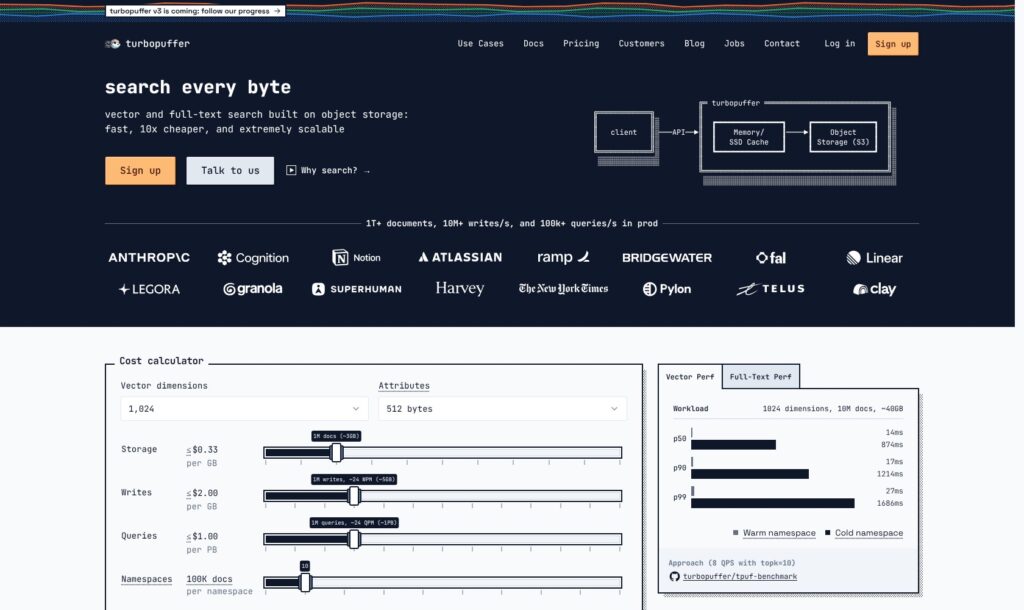
Task: Open the Atlassian customer logo
Action: 460,257
